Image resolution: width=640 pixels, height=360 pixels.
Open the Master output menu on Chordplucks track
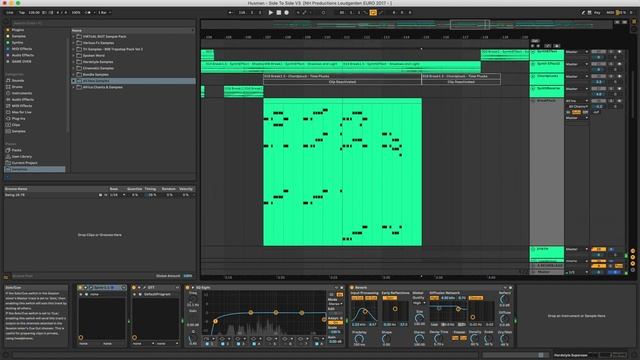(577, 76)
